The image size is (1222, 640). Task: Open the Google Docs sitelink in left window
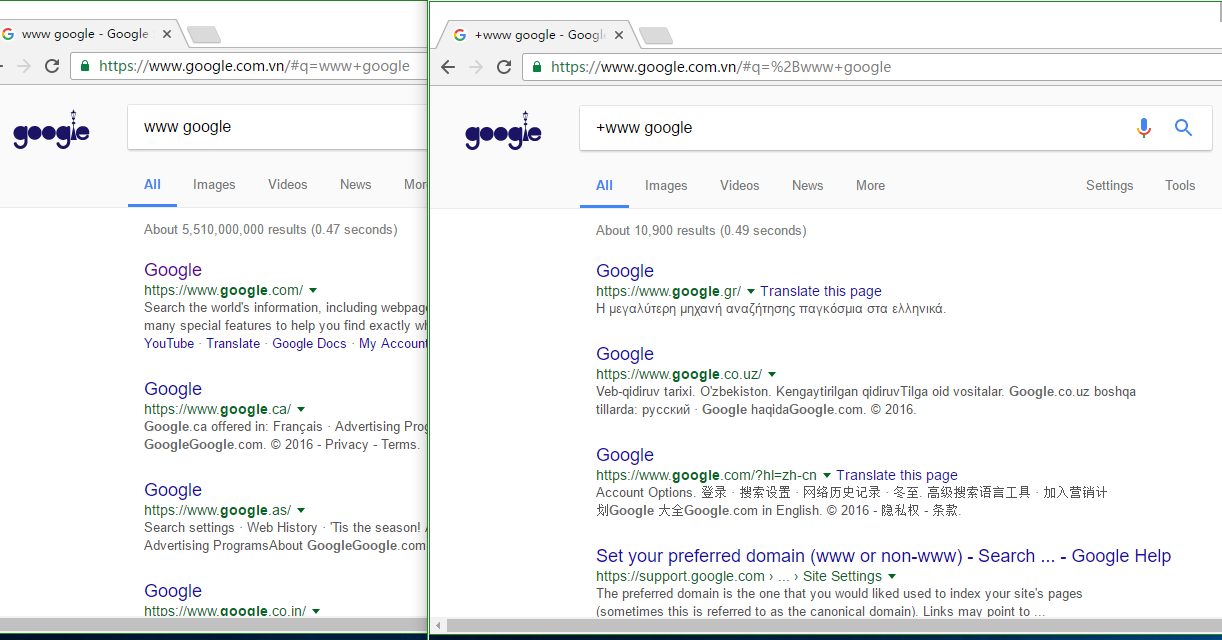(x=309, y=343)
